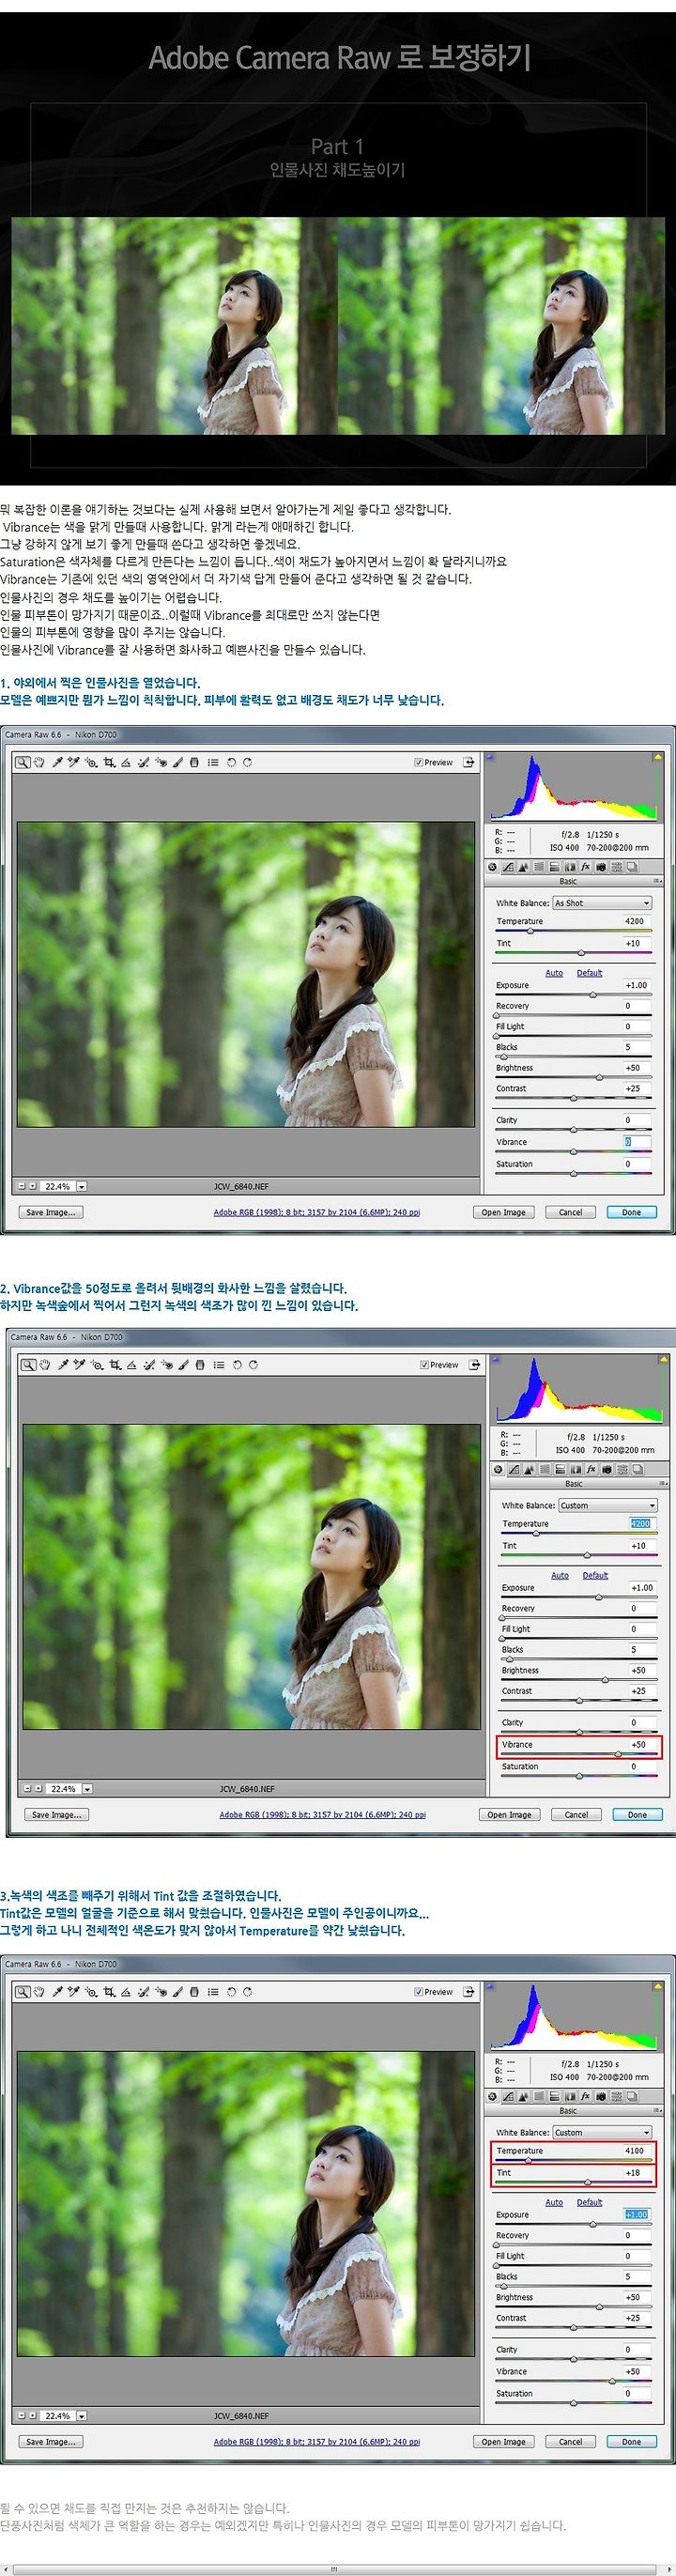This screenshot has width=676, height=2576.
Task: Choose Targeted Adjustment tool in first Camera Raw window
Action: [x=91, y=762]
